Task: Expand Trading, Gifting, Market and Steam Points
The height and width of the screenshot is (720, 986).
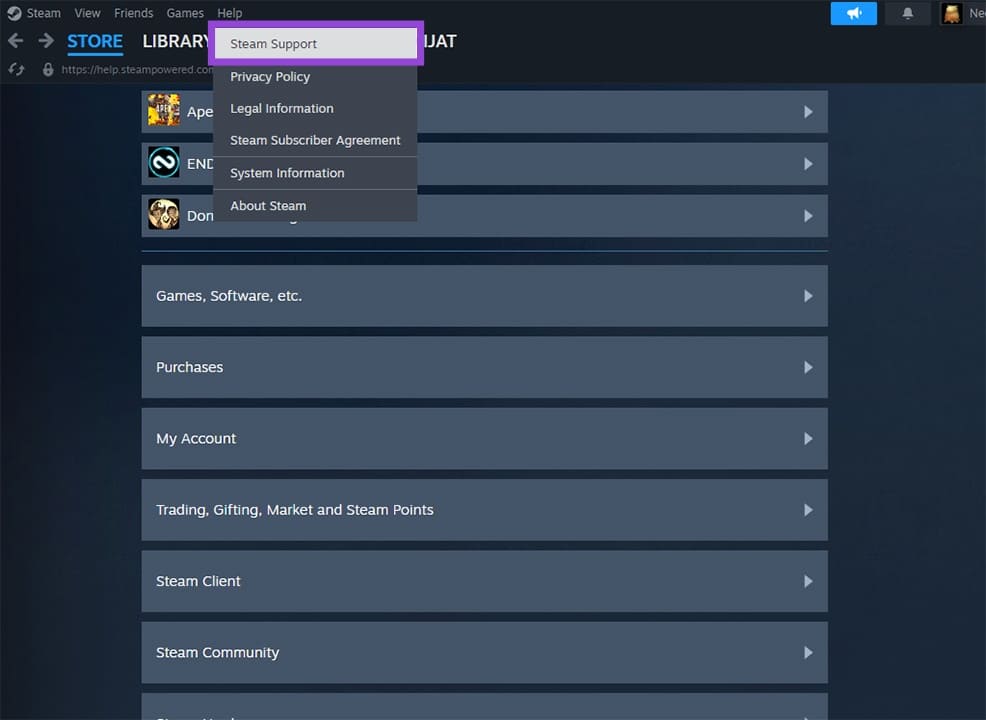Action: [484, 510]
